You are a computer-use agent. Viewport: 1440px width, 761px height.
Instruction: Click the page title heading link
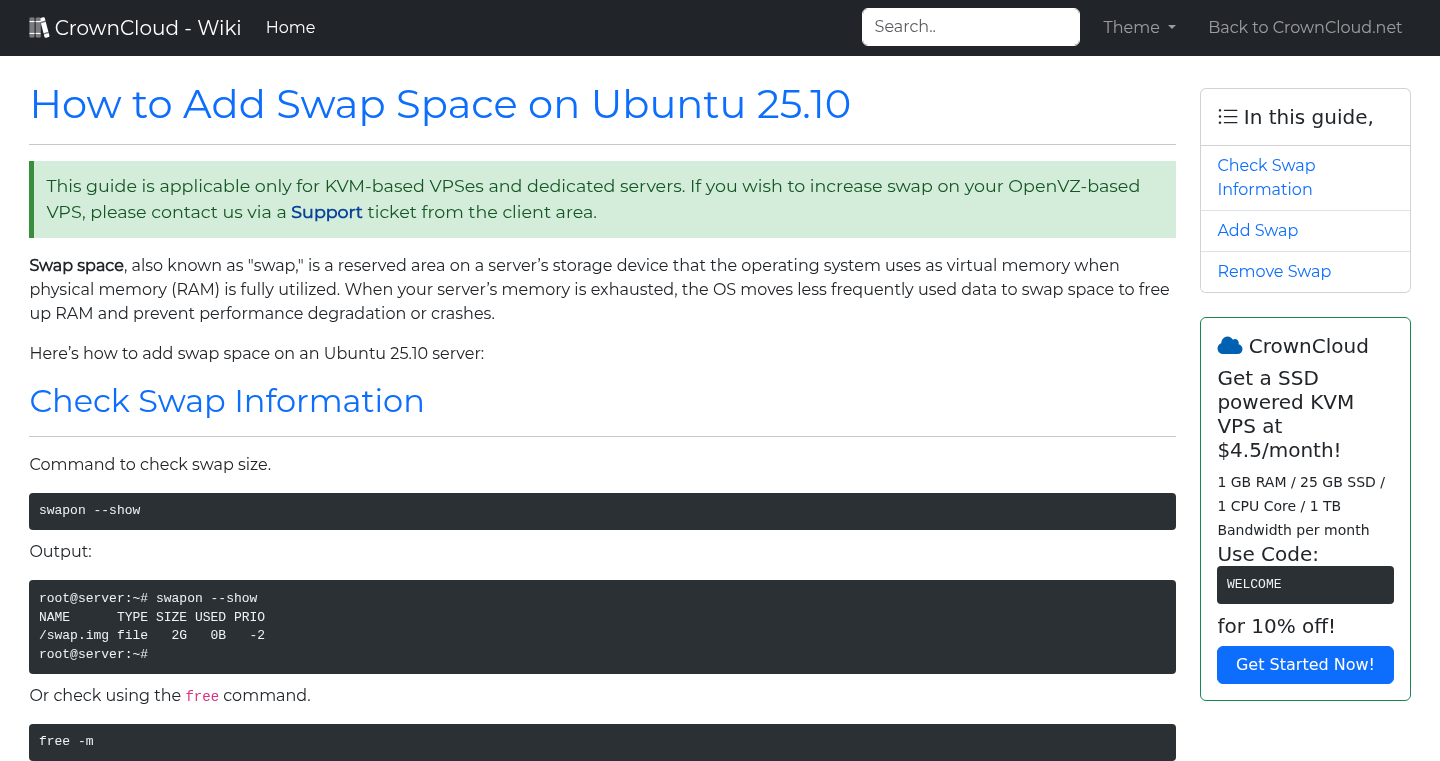[440, 104]
